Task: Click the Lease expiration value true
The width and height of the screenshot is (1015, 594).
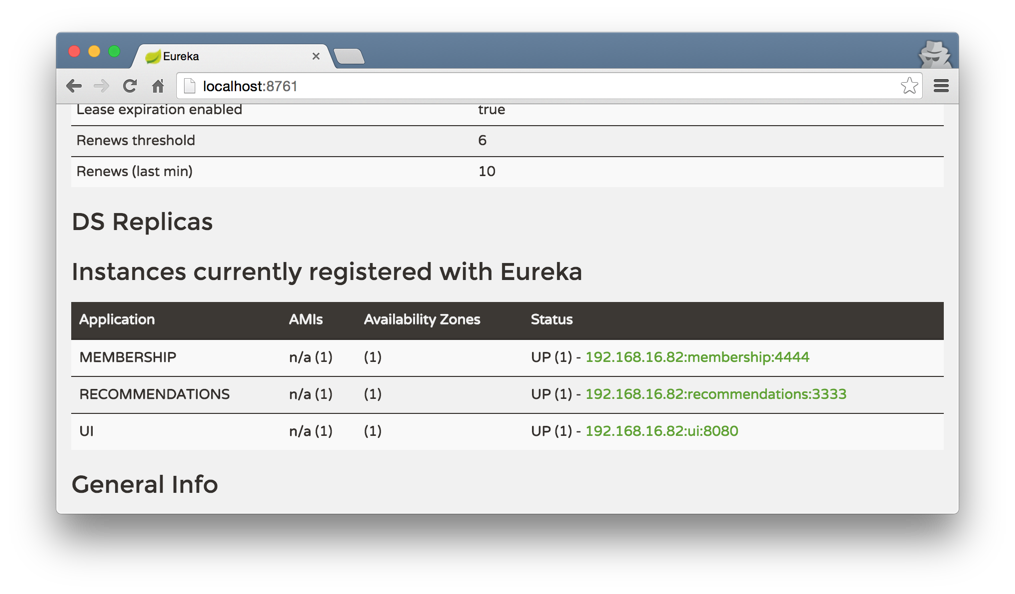Action: tap(492, 109)
